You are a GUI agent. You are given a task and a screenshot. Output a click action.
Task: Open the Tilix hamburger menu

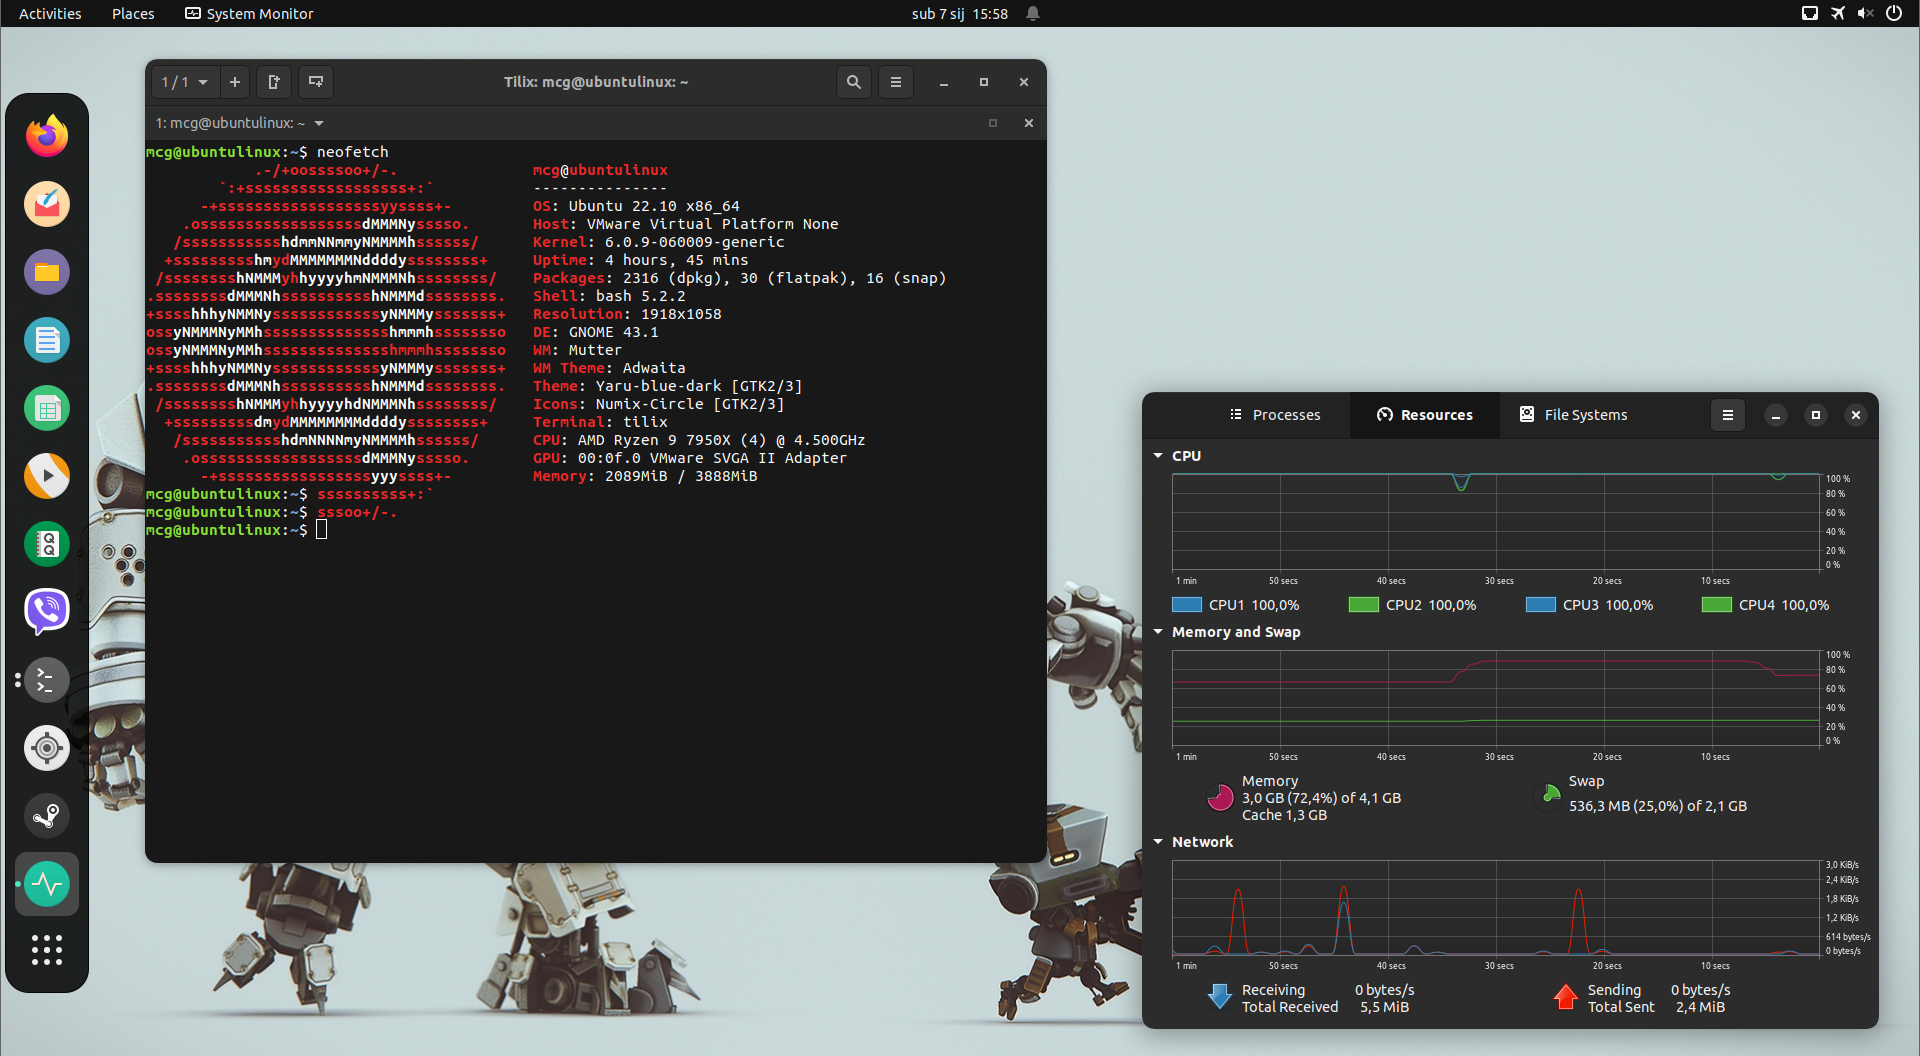click(x=896, y=82)
